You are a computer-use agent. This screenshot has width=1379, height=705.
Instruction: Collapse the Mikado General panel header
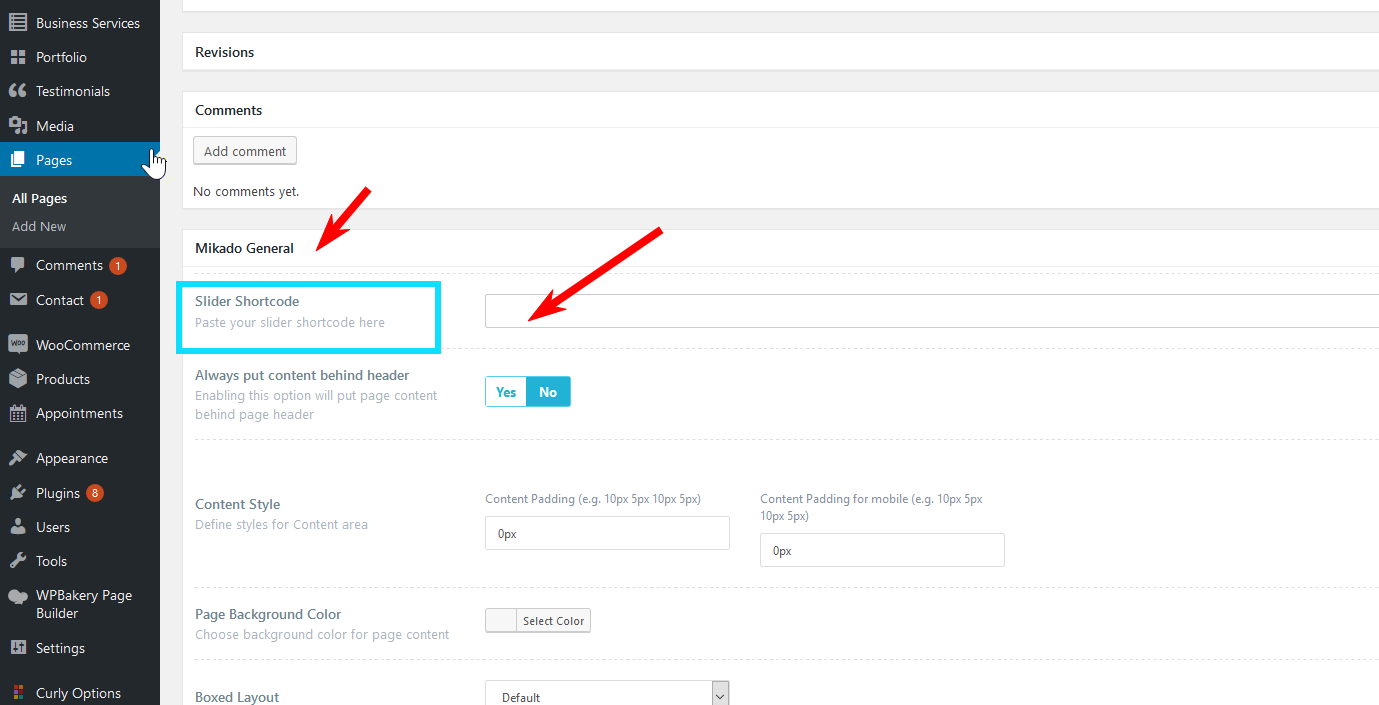pos(780,248)
